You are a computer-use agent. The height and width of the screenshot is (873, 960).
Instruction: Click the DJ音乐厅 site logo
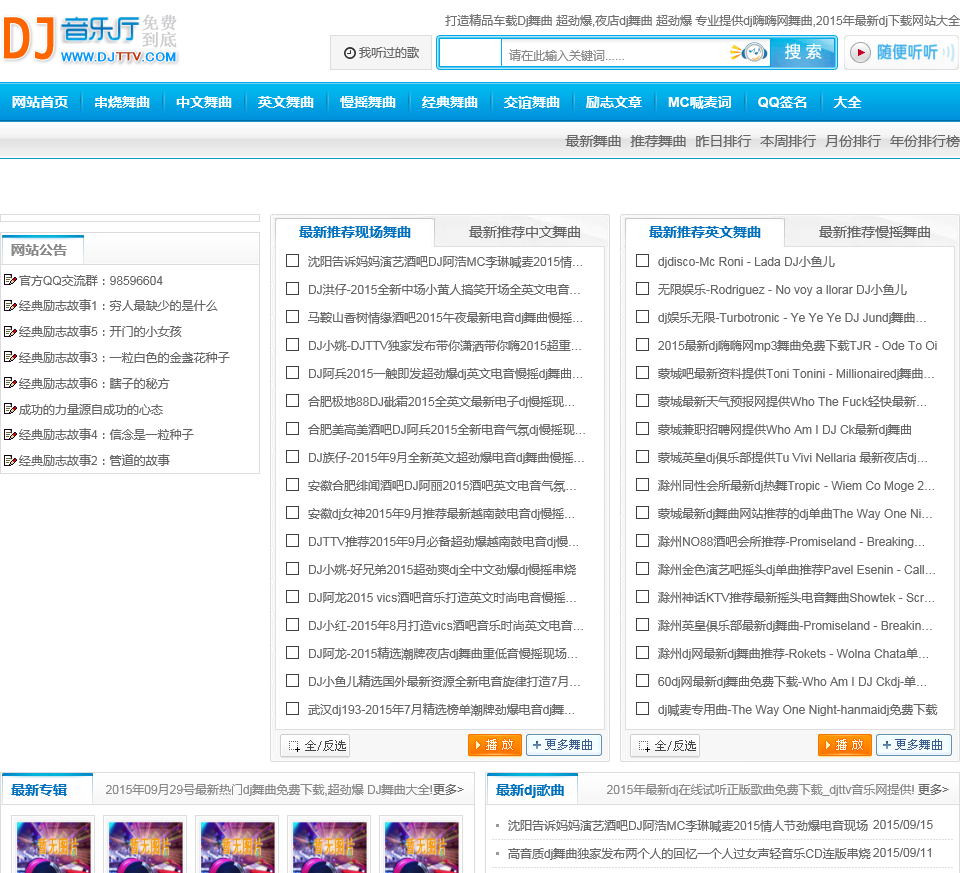[90, 39]
